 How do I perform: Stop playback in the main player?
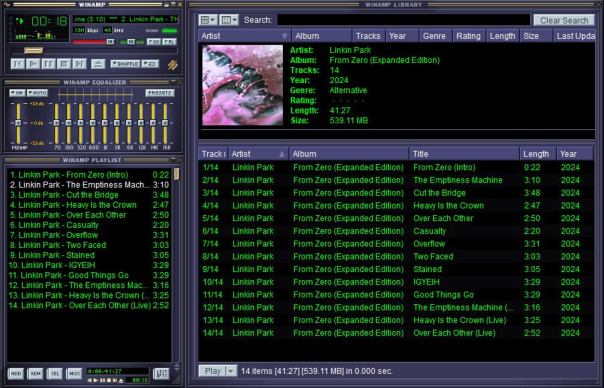click(64, 64)
